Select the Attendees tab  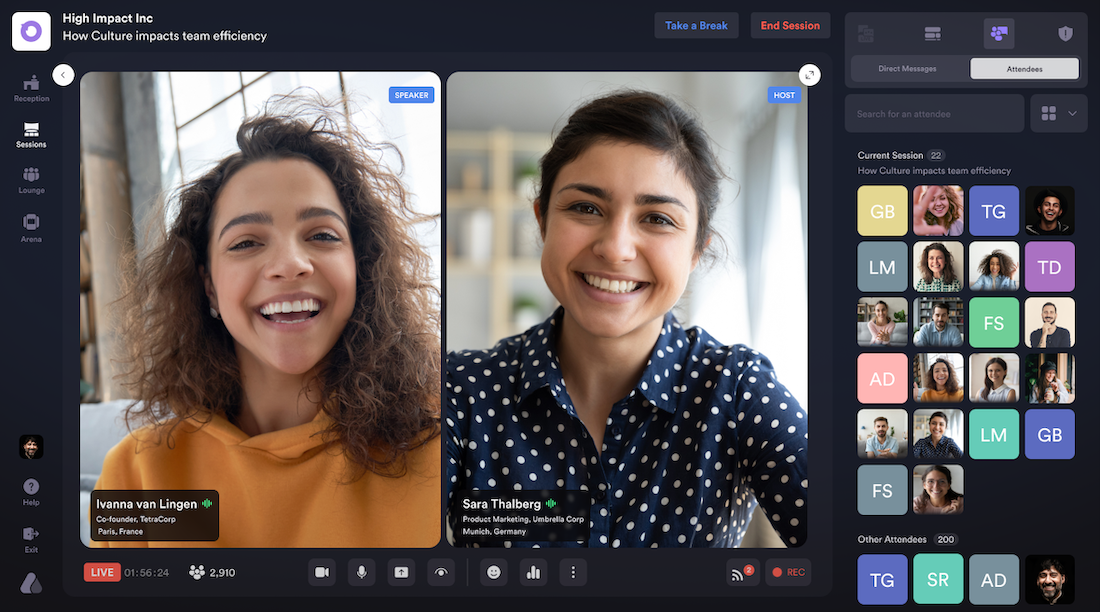[x=1024, y=69]
